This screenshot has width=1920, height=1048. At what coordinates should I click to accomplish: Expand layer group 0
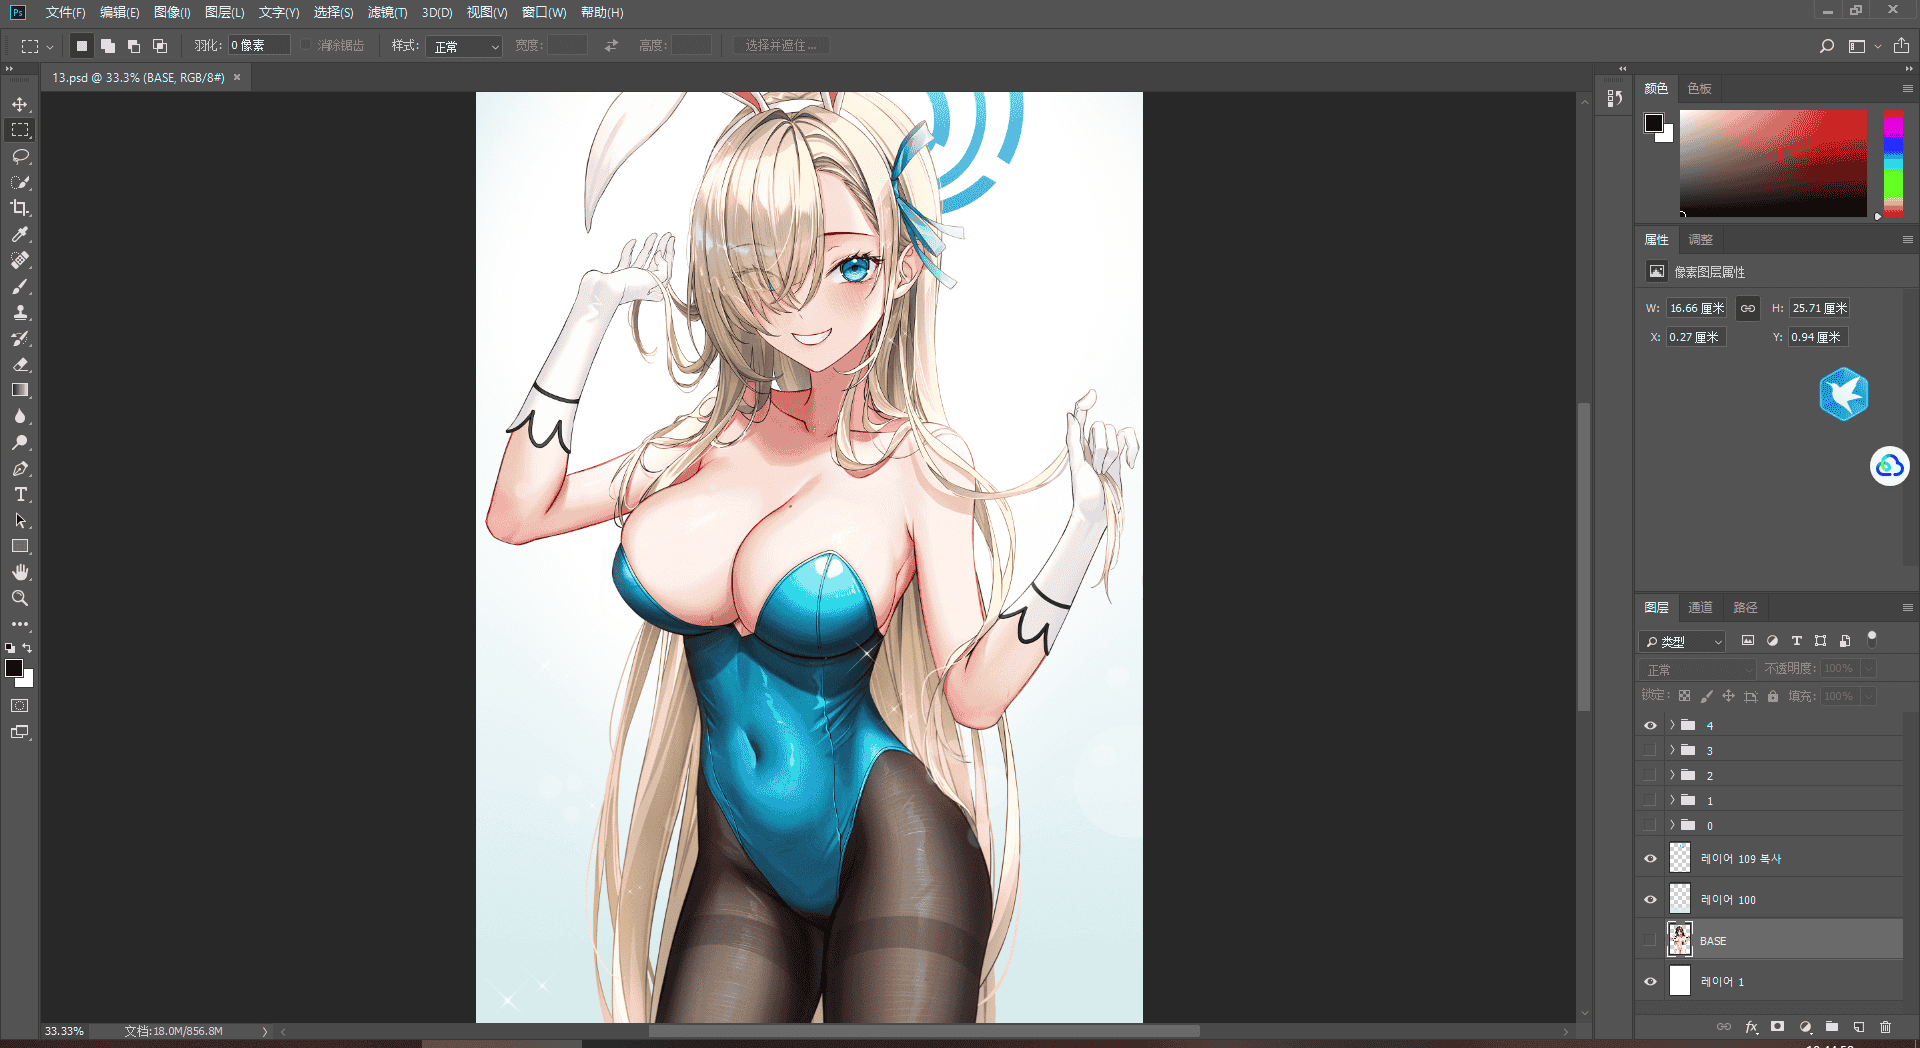click(1671, 825)
